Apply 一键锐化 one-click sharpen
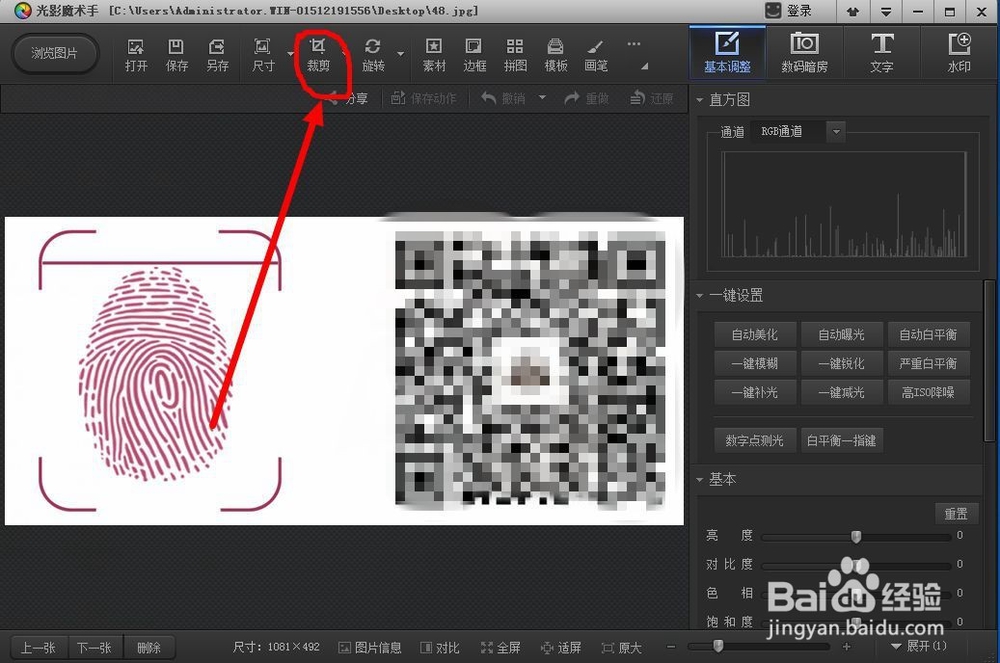The width and height of the screenshot is (1000, 663). coord(842,363)
